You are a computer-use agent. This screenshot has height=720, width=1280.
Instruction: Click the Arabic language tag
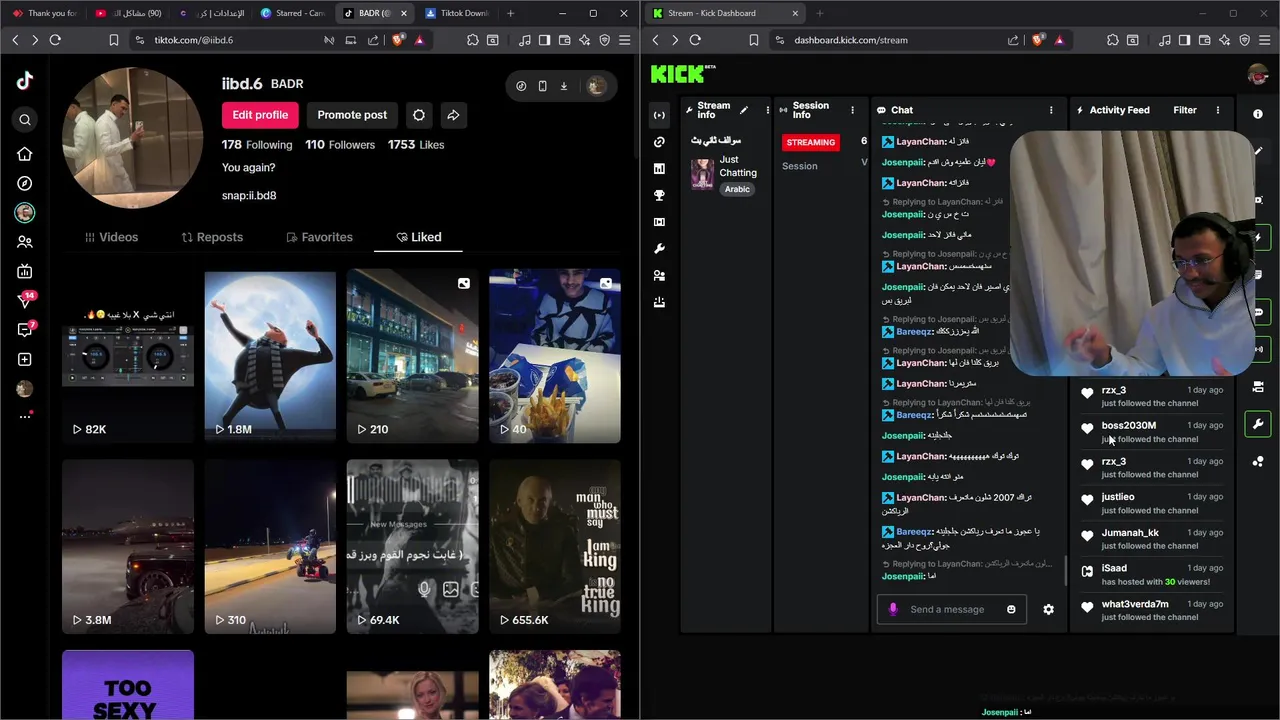[737, 189]
